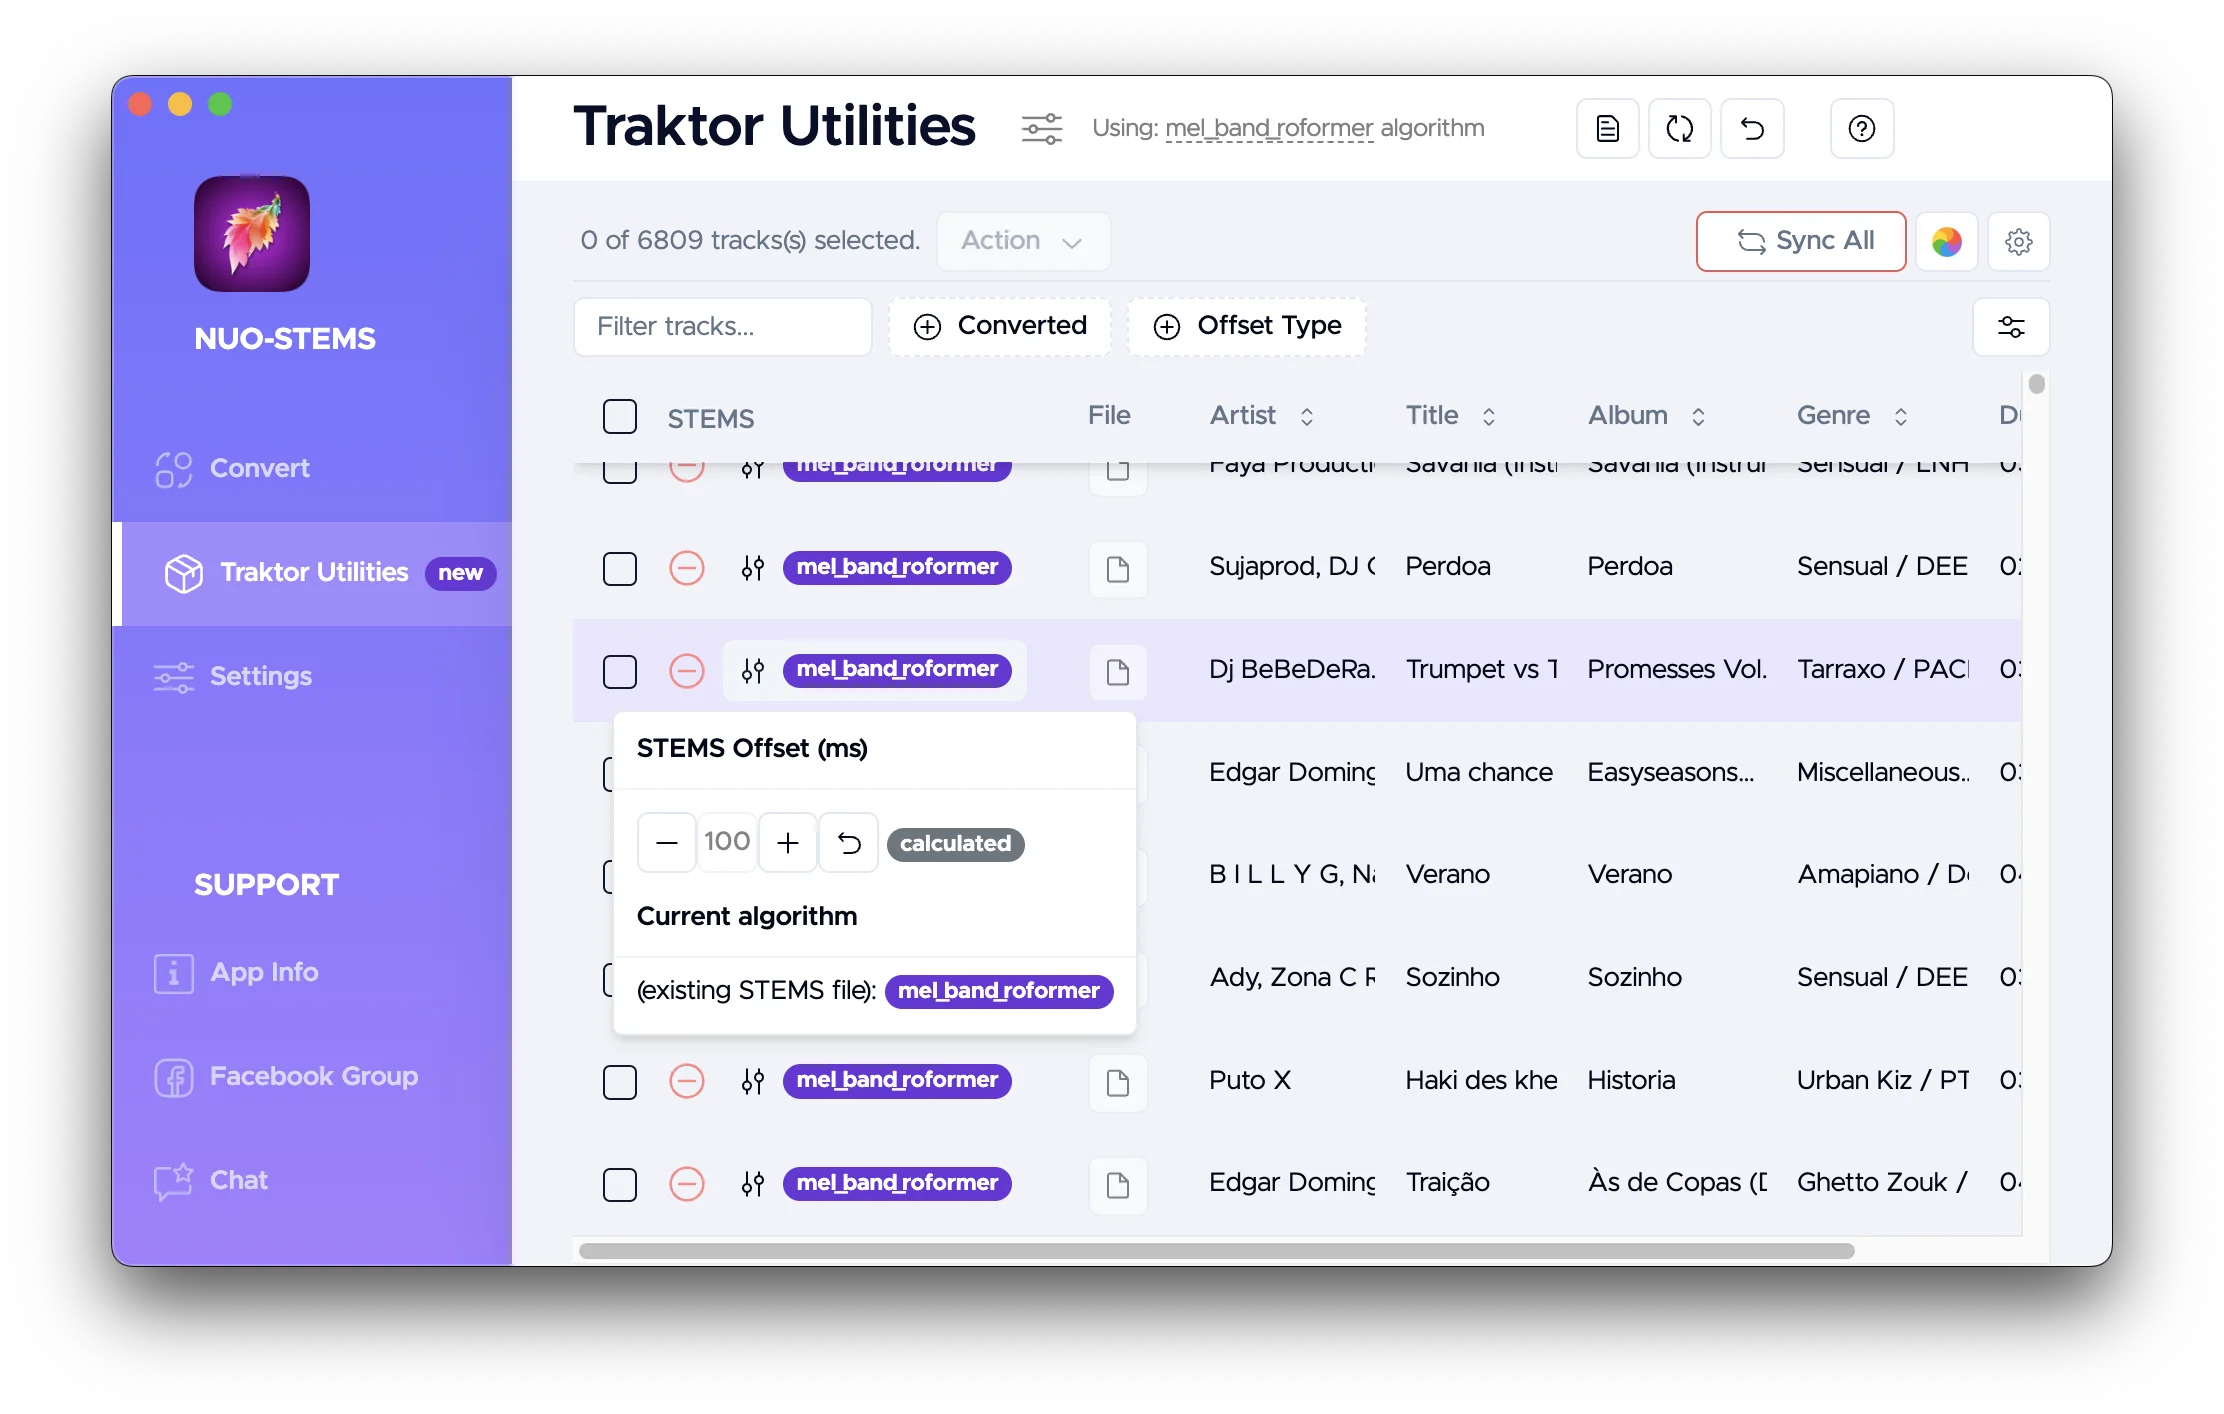Click the vertical scrollbar thumb at table right
Image resolution: width=2224 pixels, height=1414 pixels.
[x=2037, y=384]
